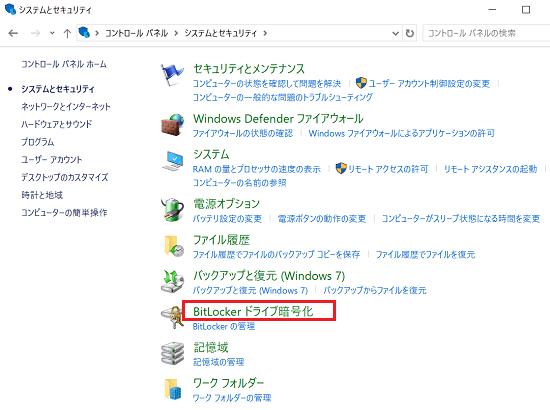550x410 pixels.
Task: Open the Power Options battery icon
Action: pyautogui.click(x=172, y=210)
